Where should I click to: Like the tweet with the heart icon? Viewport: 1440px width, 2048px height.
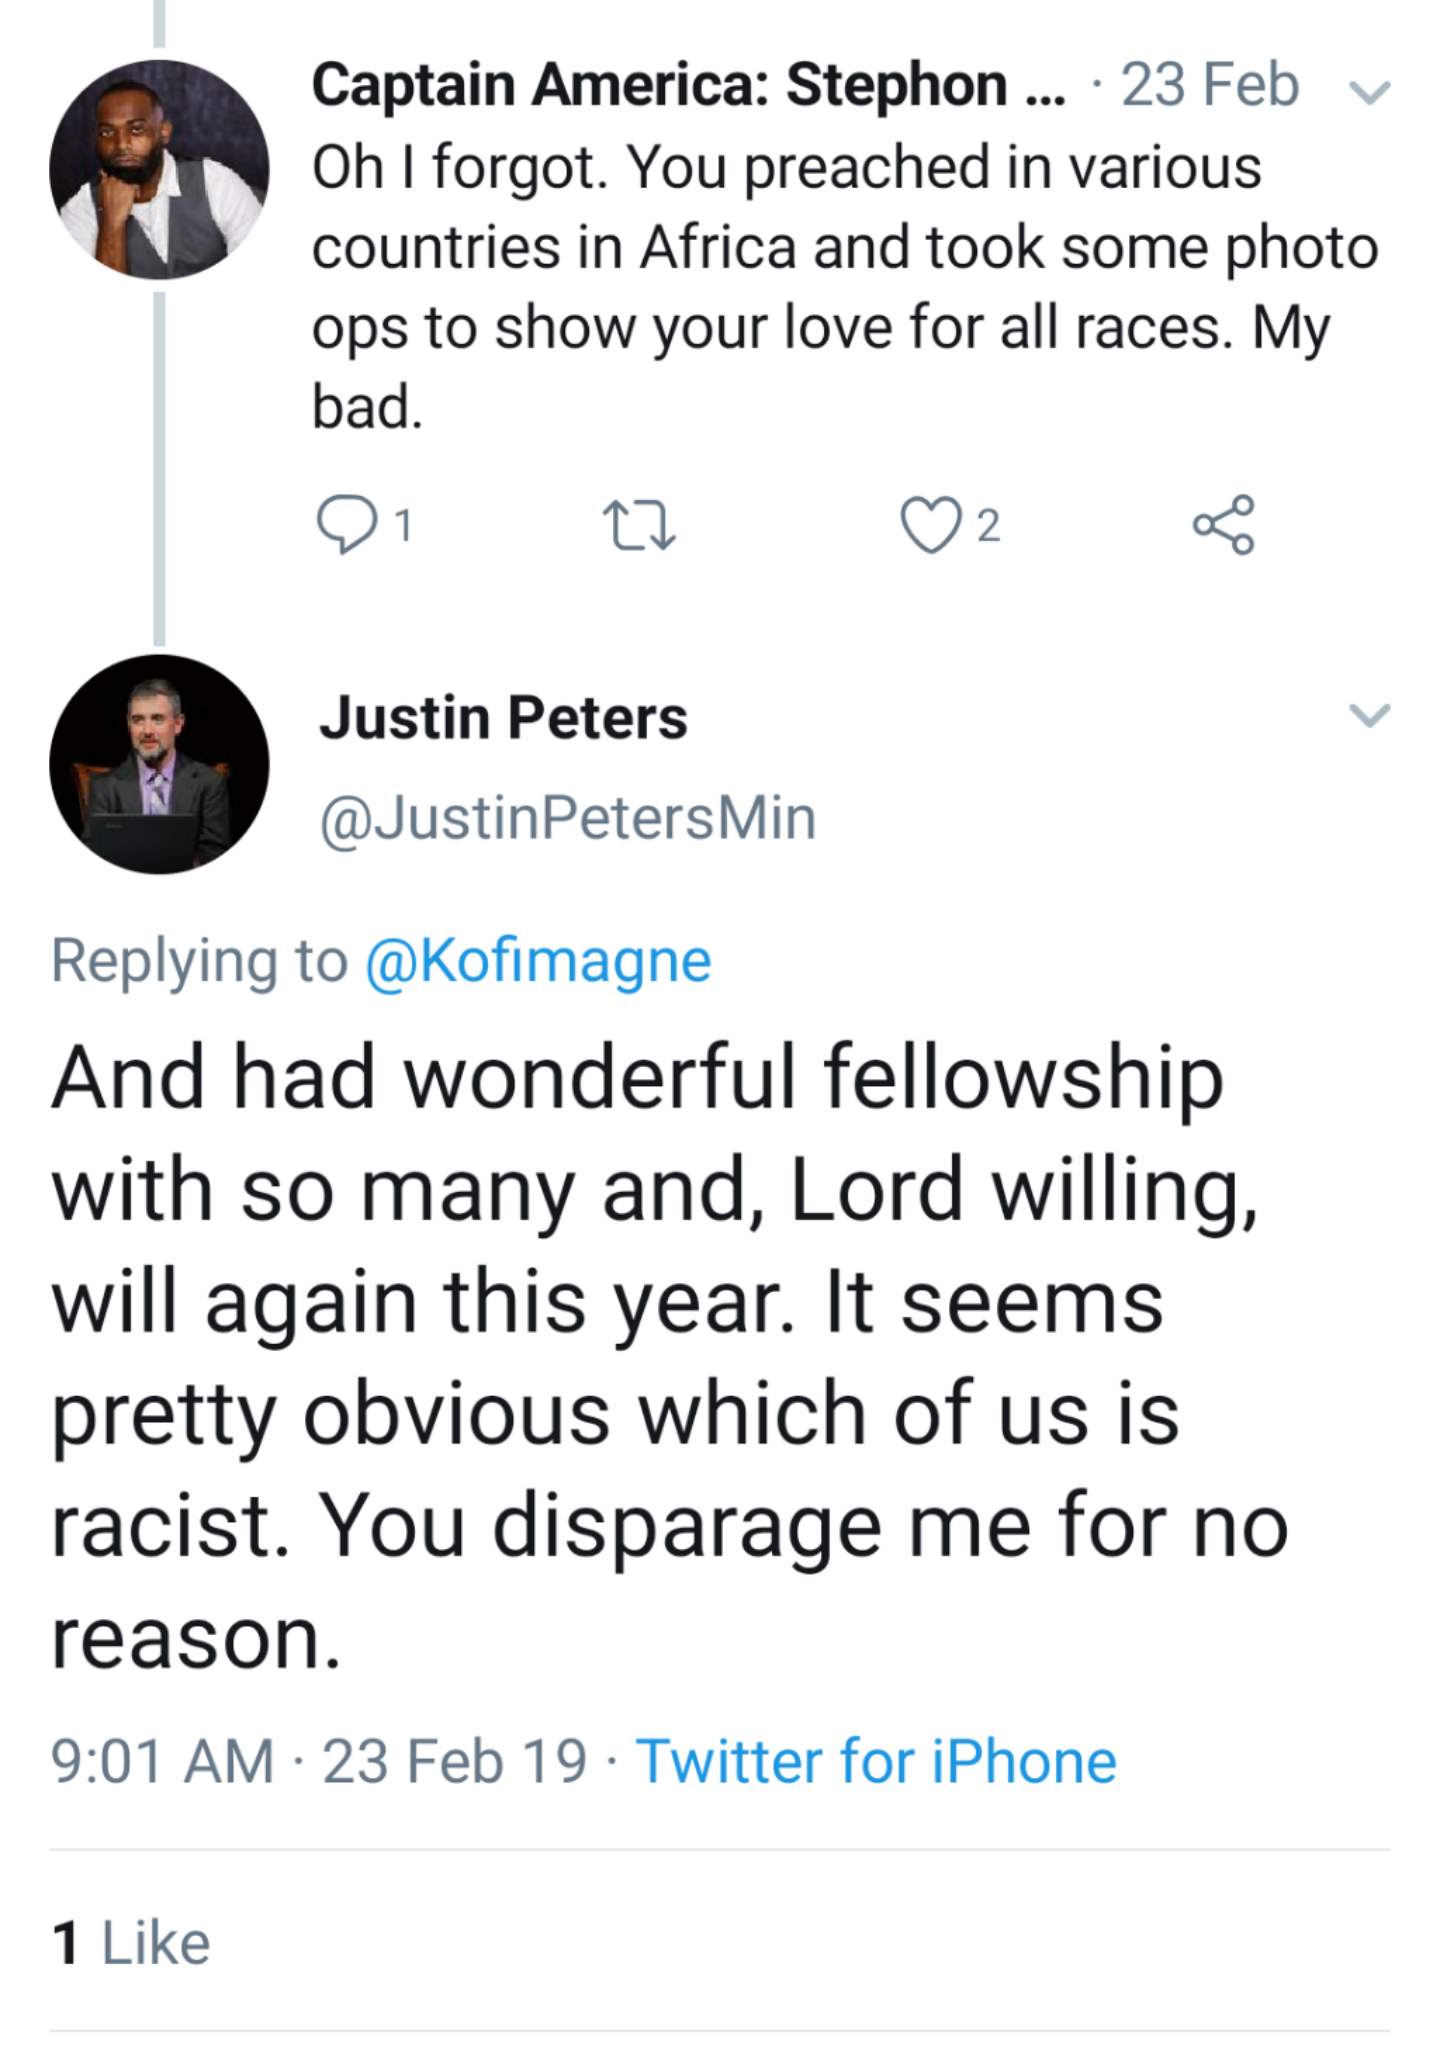930,526
